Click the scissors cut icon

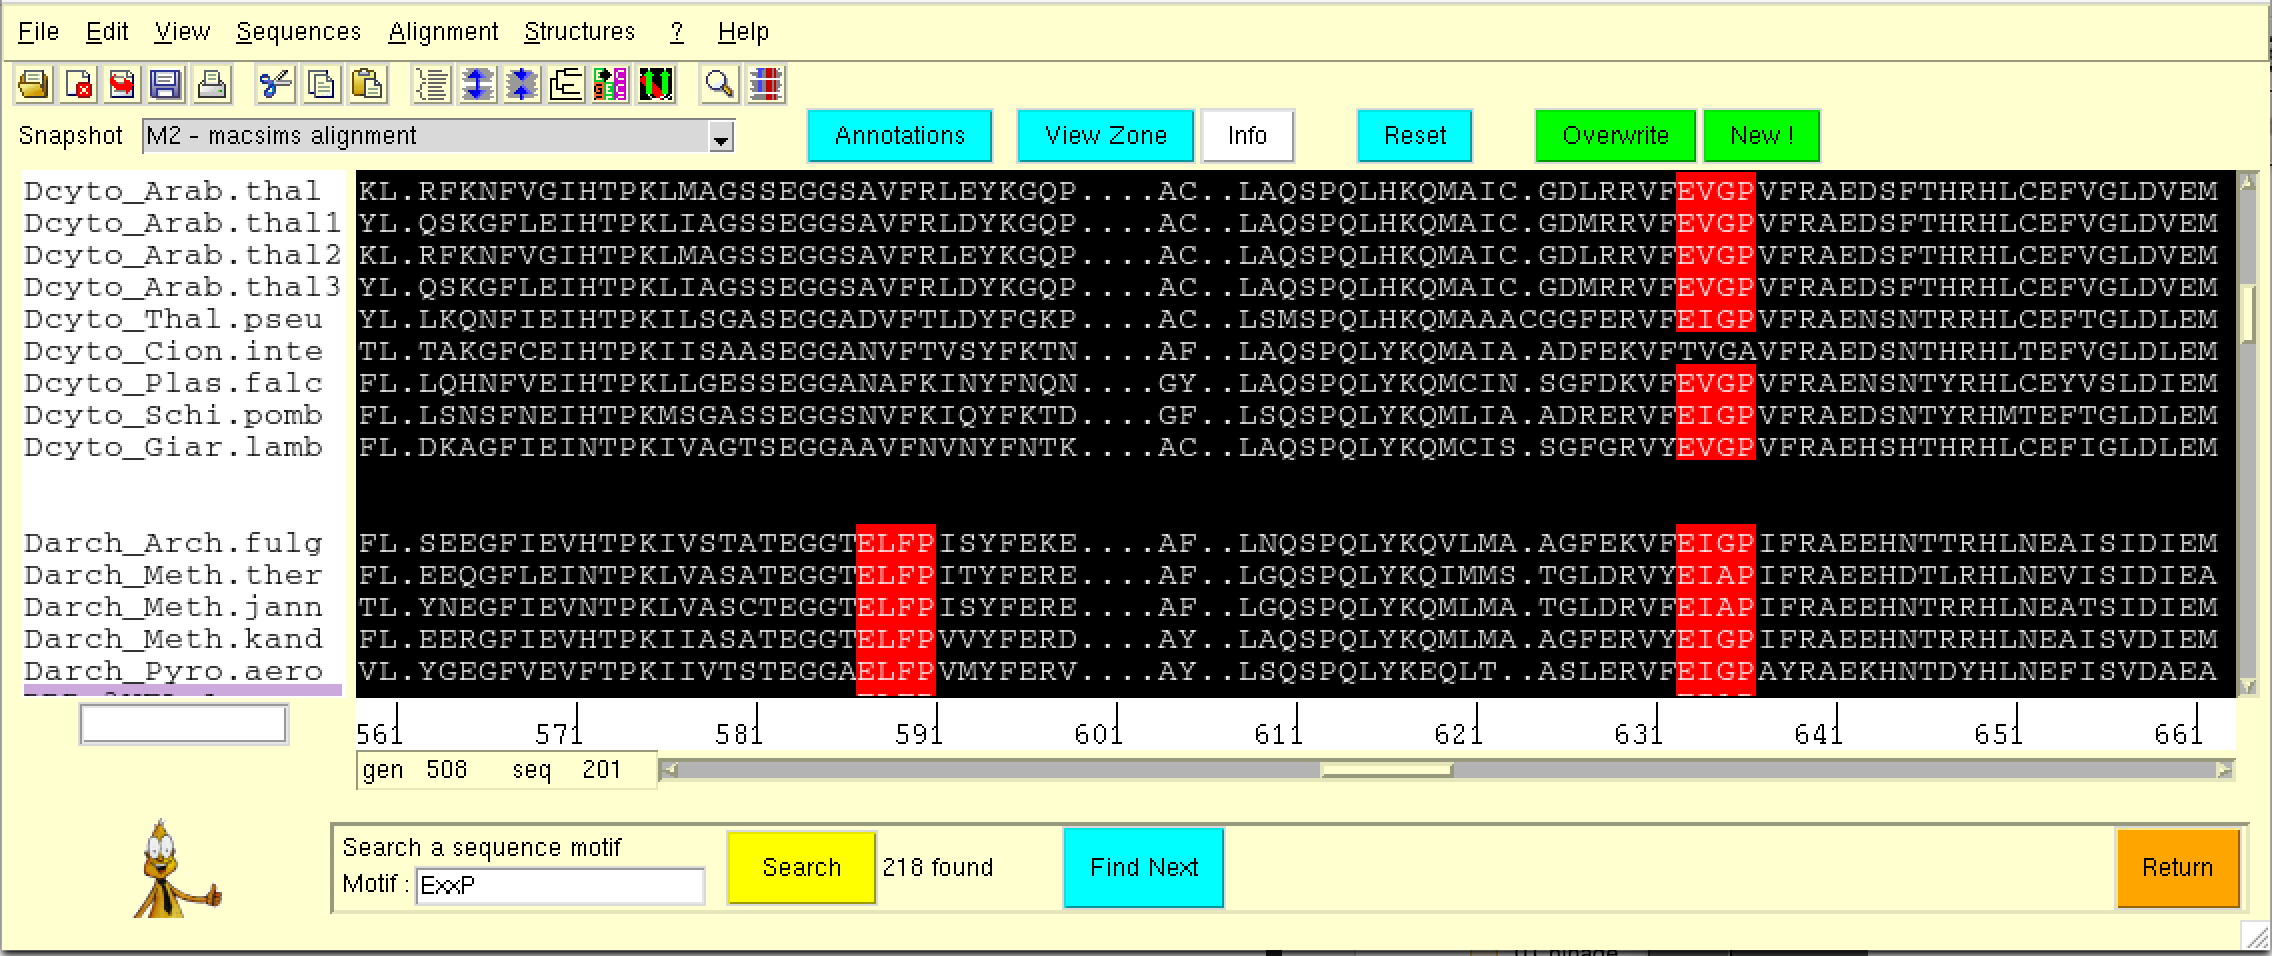tap(275, 85)
